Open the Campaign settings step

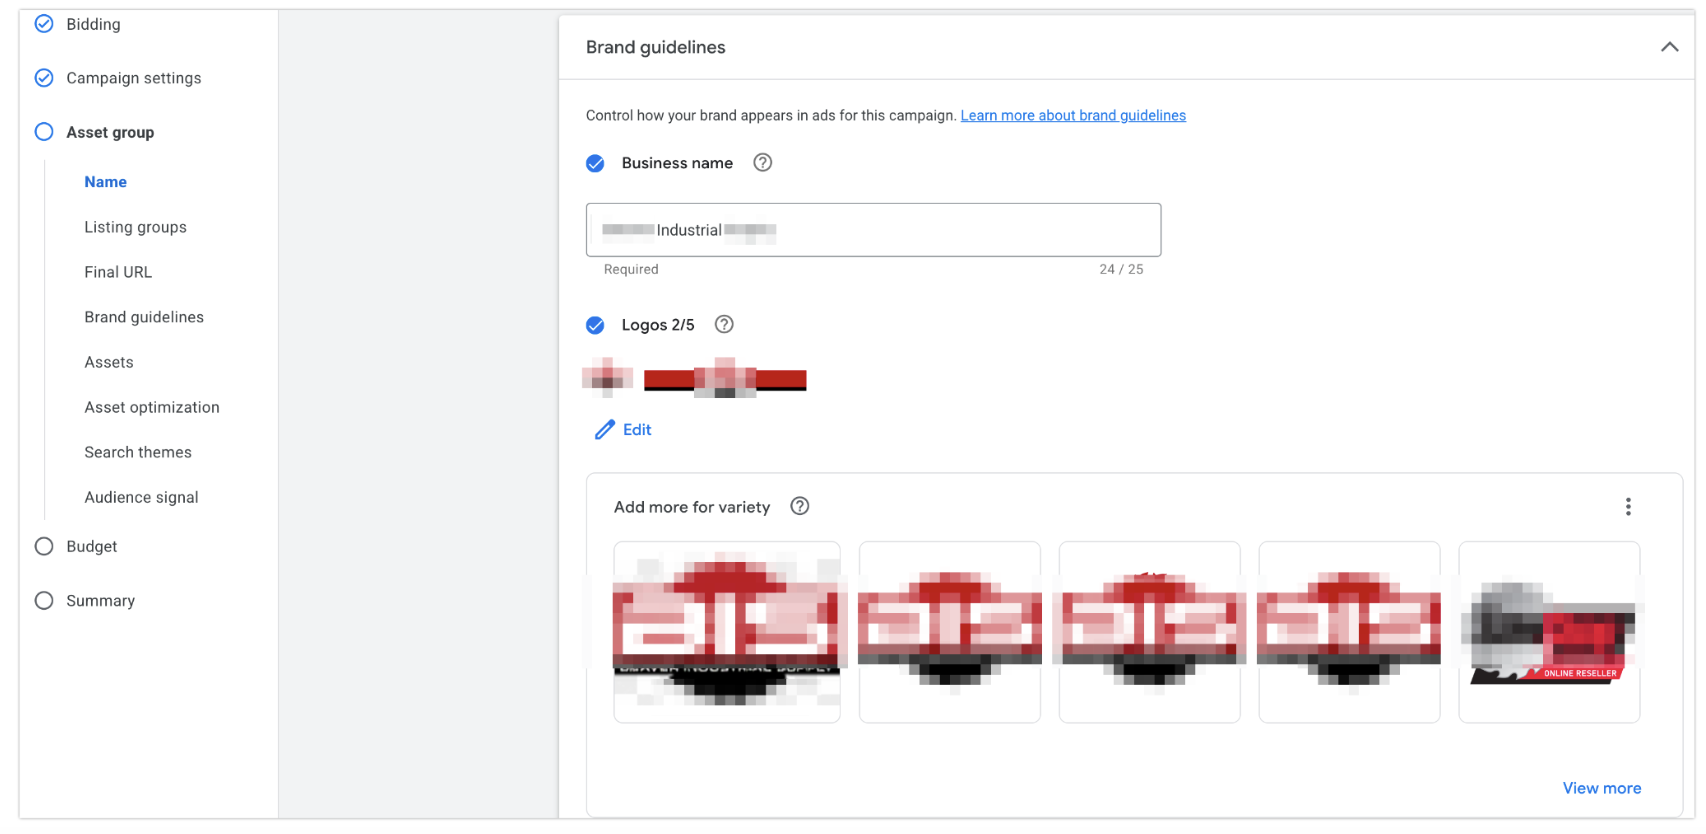(x=134, y=78)
